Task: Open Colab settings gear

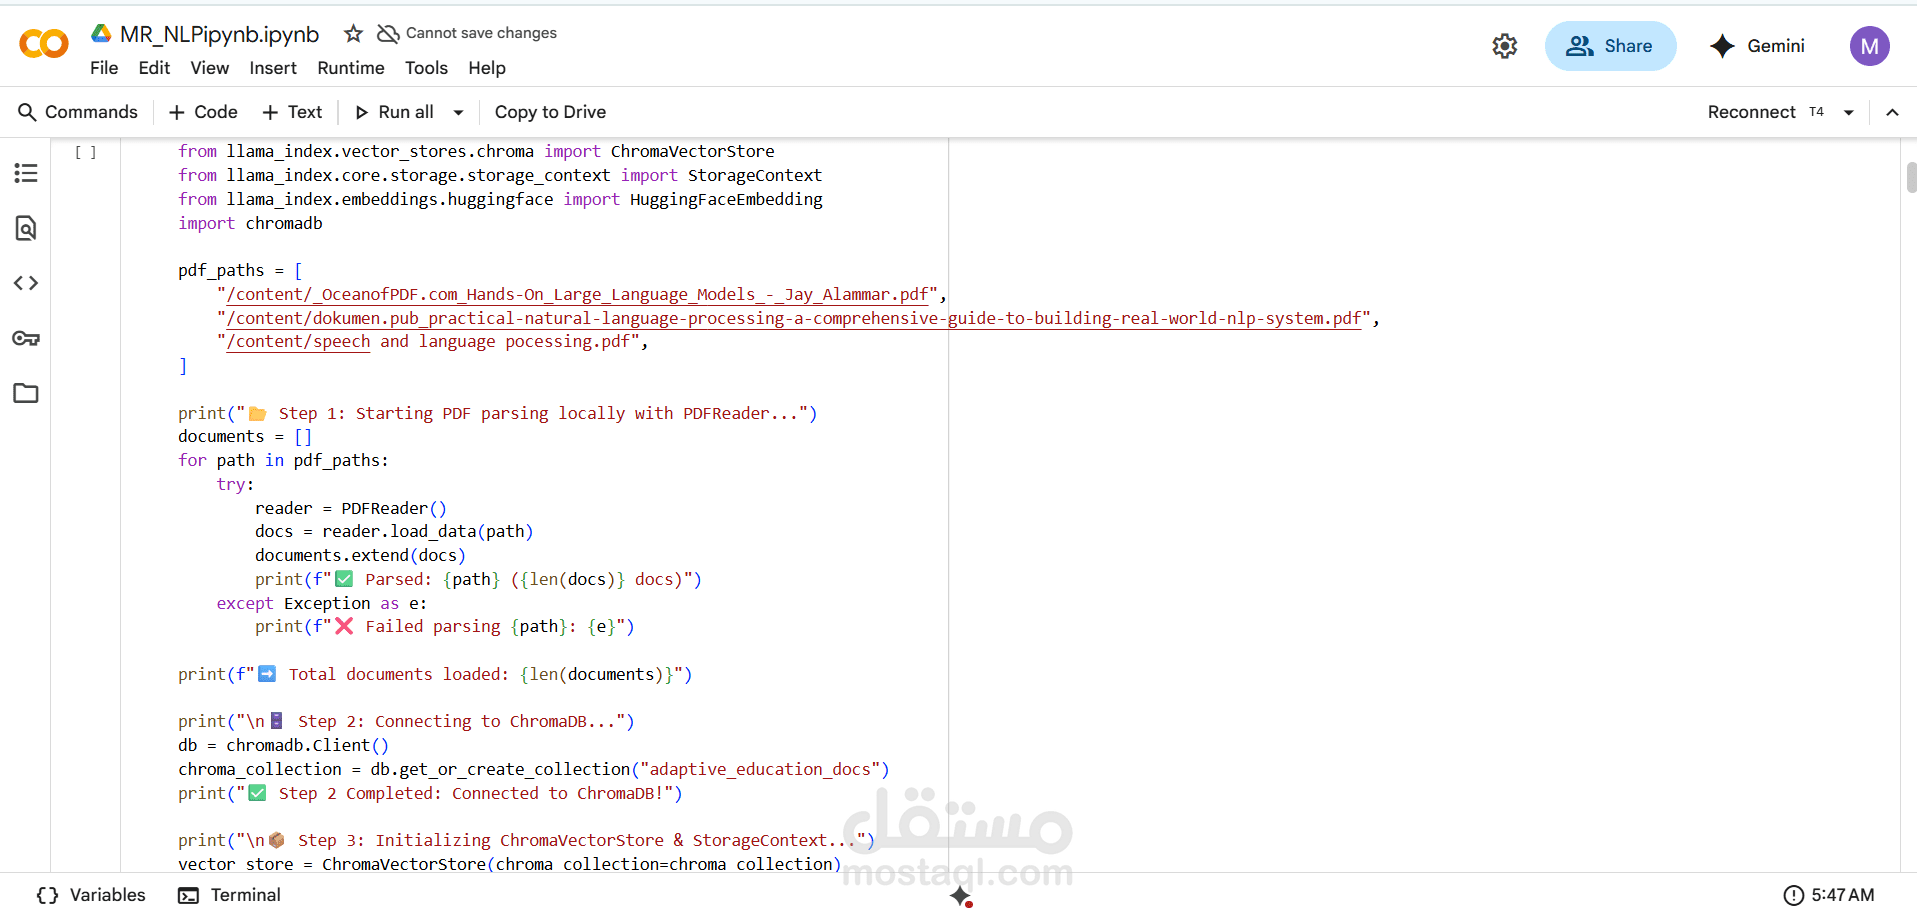Action: 1504,46
